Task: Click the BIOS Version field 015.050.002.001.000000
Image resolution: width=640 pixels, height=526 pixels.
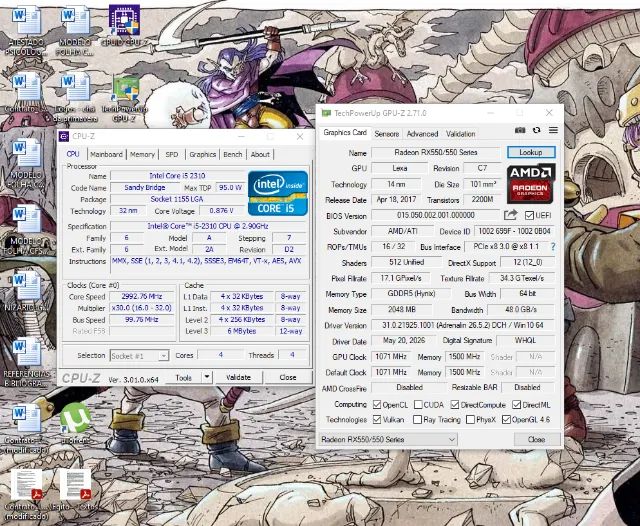Action: pyautogui.click(x=436, y=215)
